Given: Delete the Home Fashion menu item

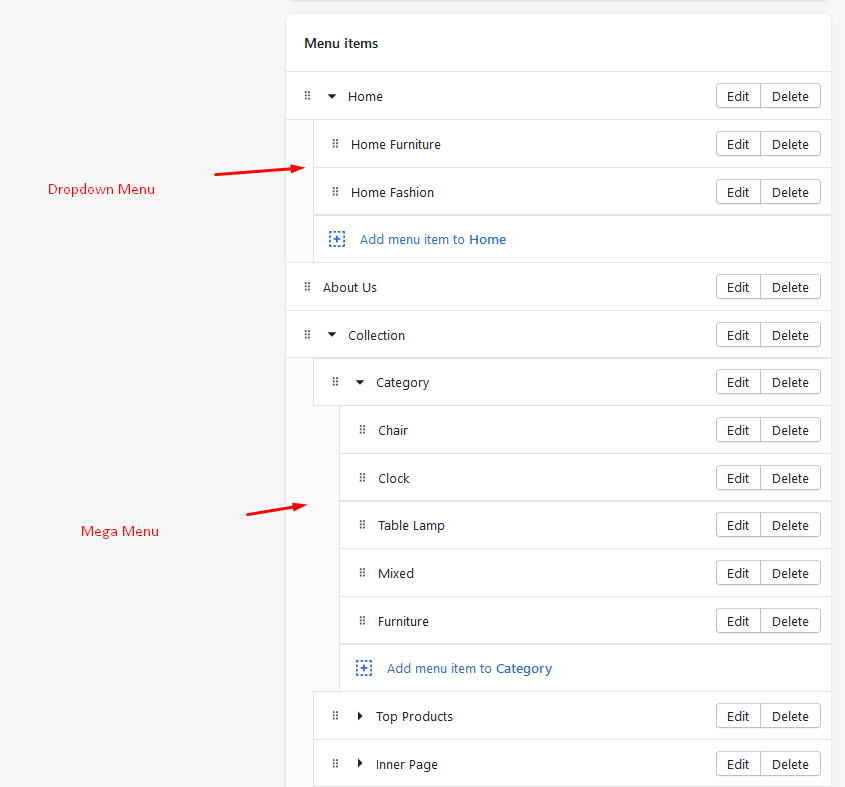Looking at the screenshot, I should tap(790, 192).
